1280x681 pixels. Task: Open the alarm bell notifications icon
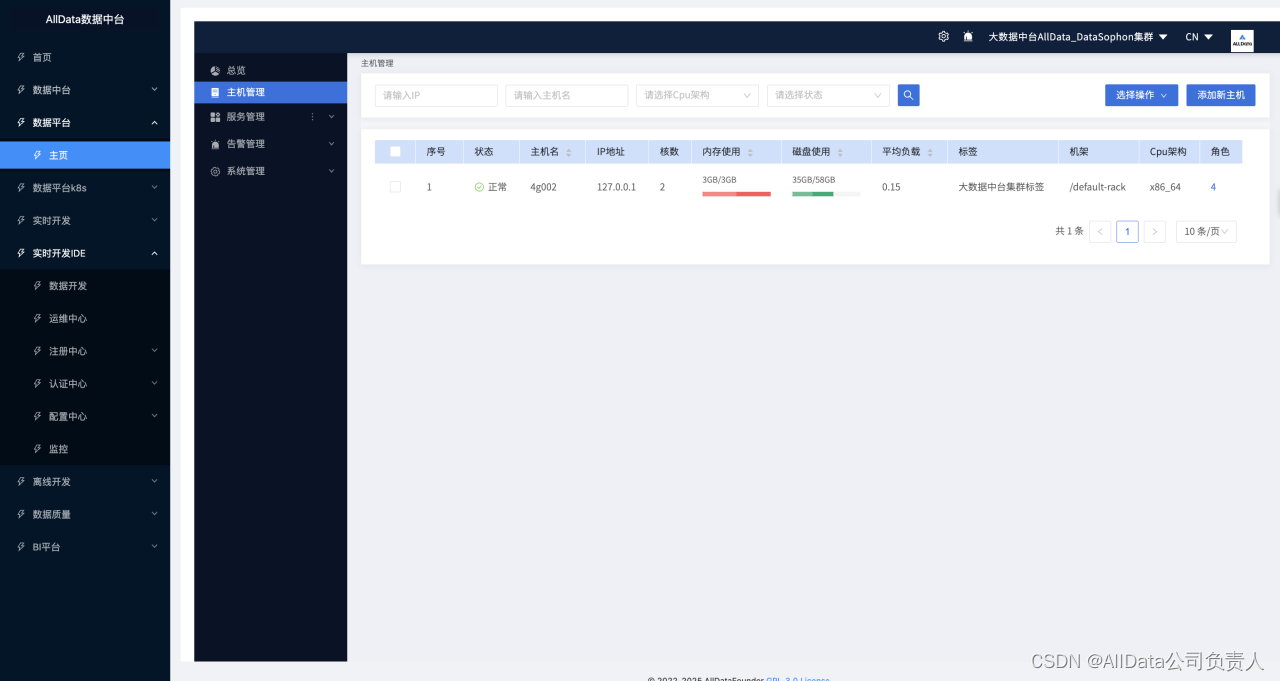coord(968,36)
